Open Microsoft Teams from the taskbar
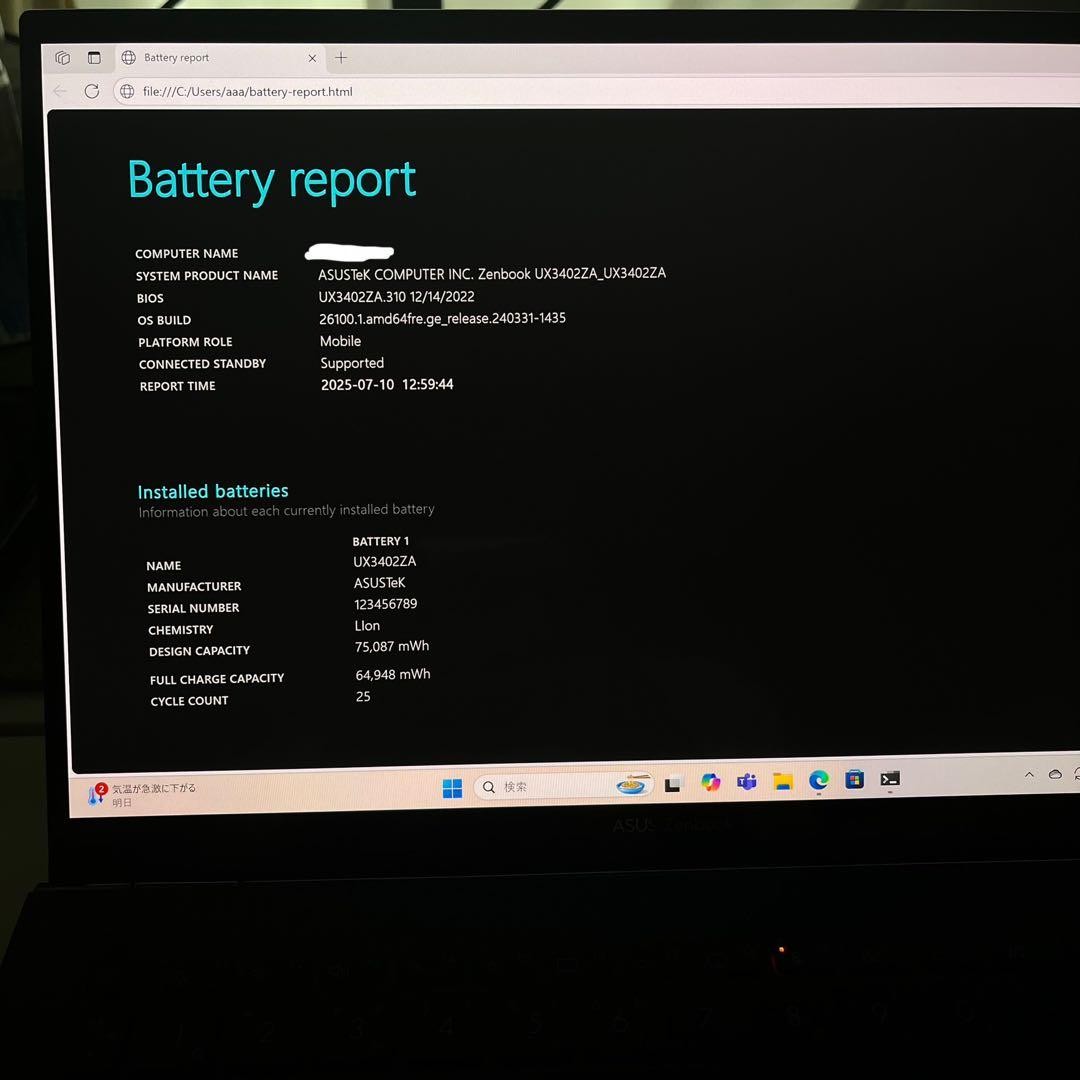Screen dimensions: 1080x1080 [x=747, y=782]
